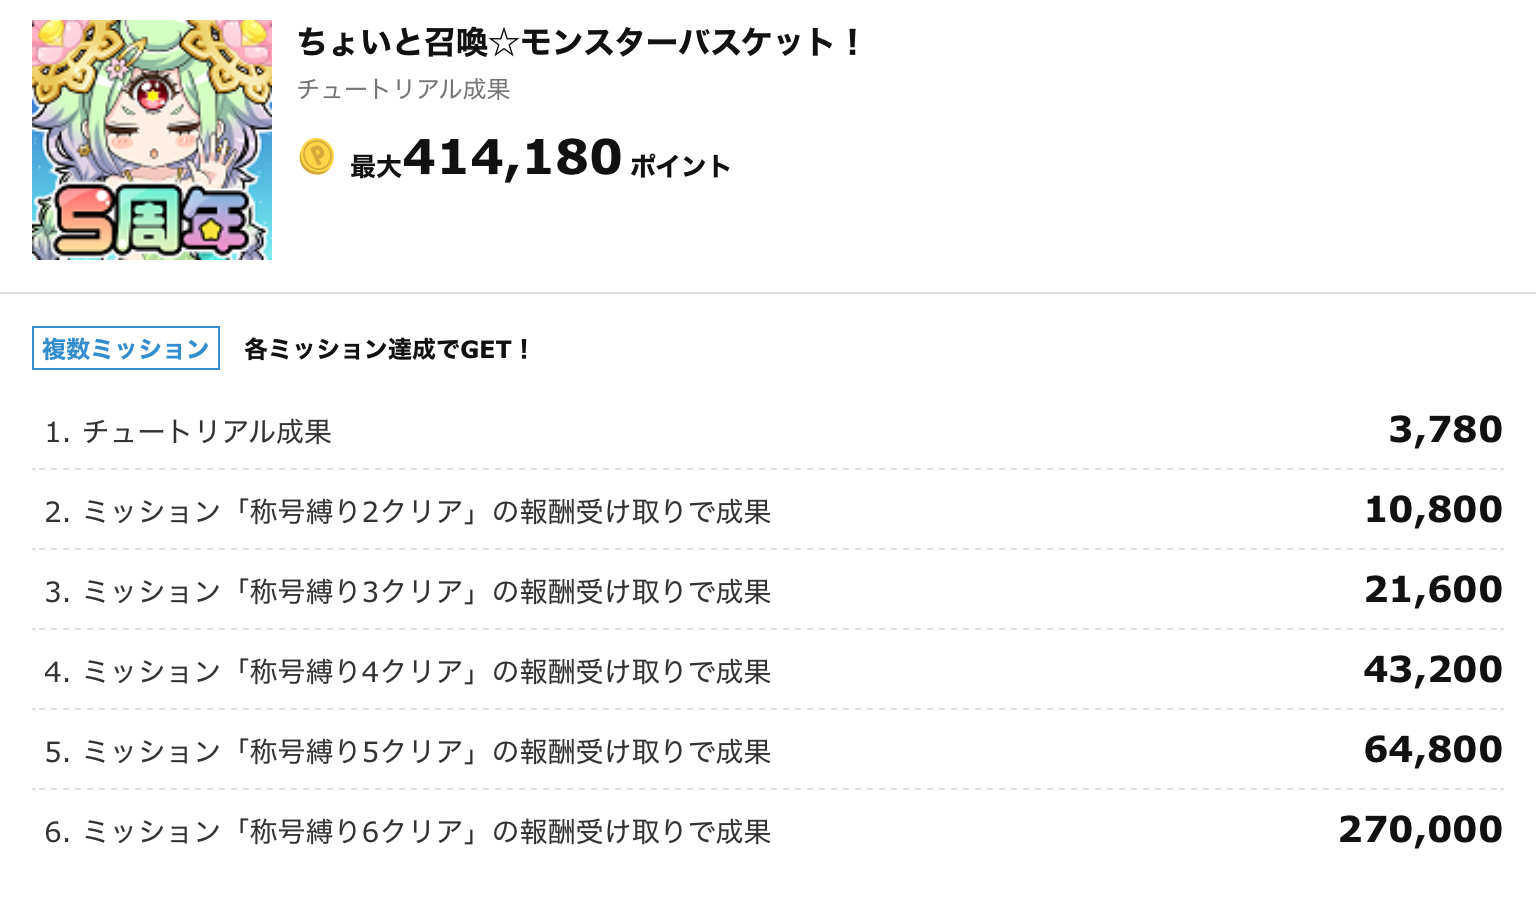Image resolution: width=1536 pixels, height=904 pixels.
Task: Click the 414,180 maximum points number
Action: (512, 158)
